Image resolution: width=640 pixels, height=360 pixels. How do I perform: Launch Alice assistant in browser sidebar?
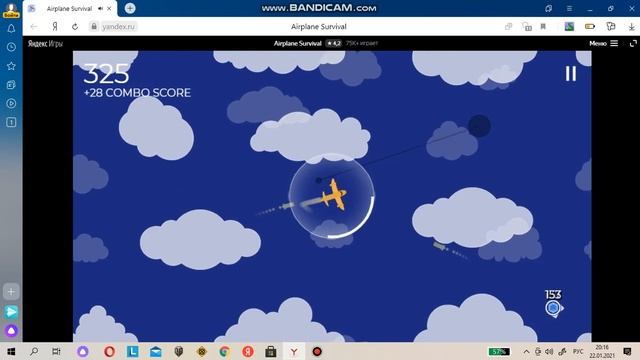tap(11, 331)
